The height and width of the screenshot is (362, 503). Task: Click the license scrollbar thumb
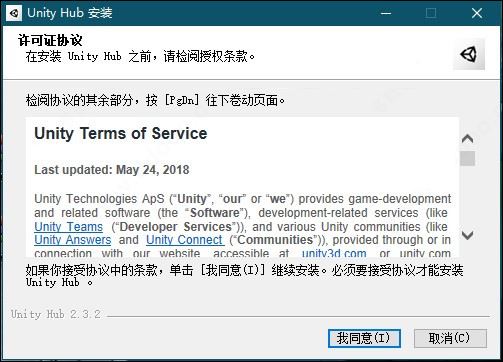(468, 158)
